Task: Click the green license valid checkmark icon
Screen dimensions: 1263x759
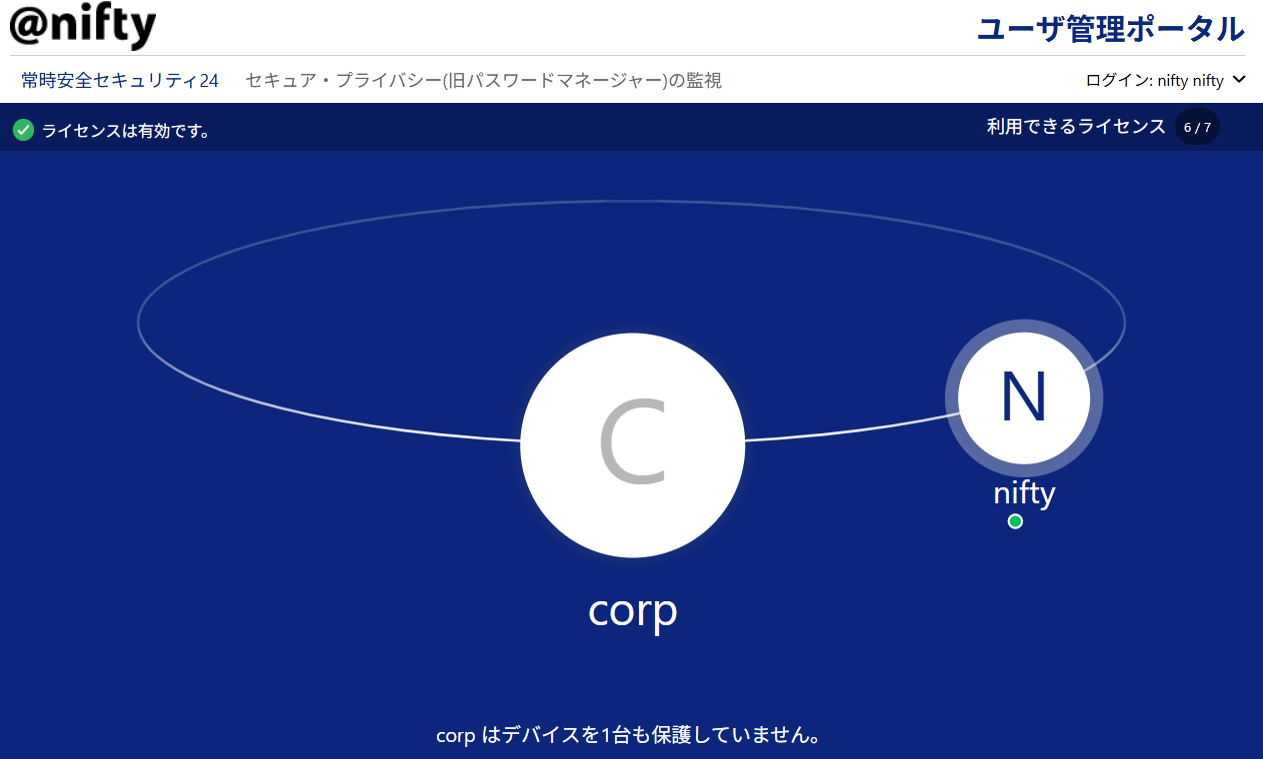Action: coord(23,130)
